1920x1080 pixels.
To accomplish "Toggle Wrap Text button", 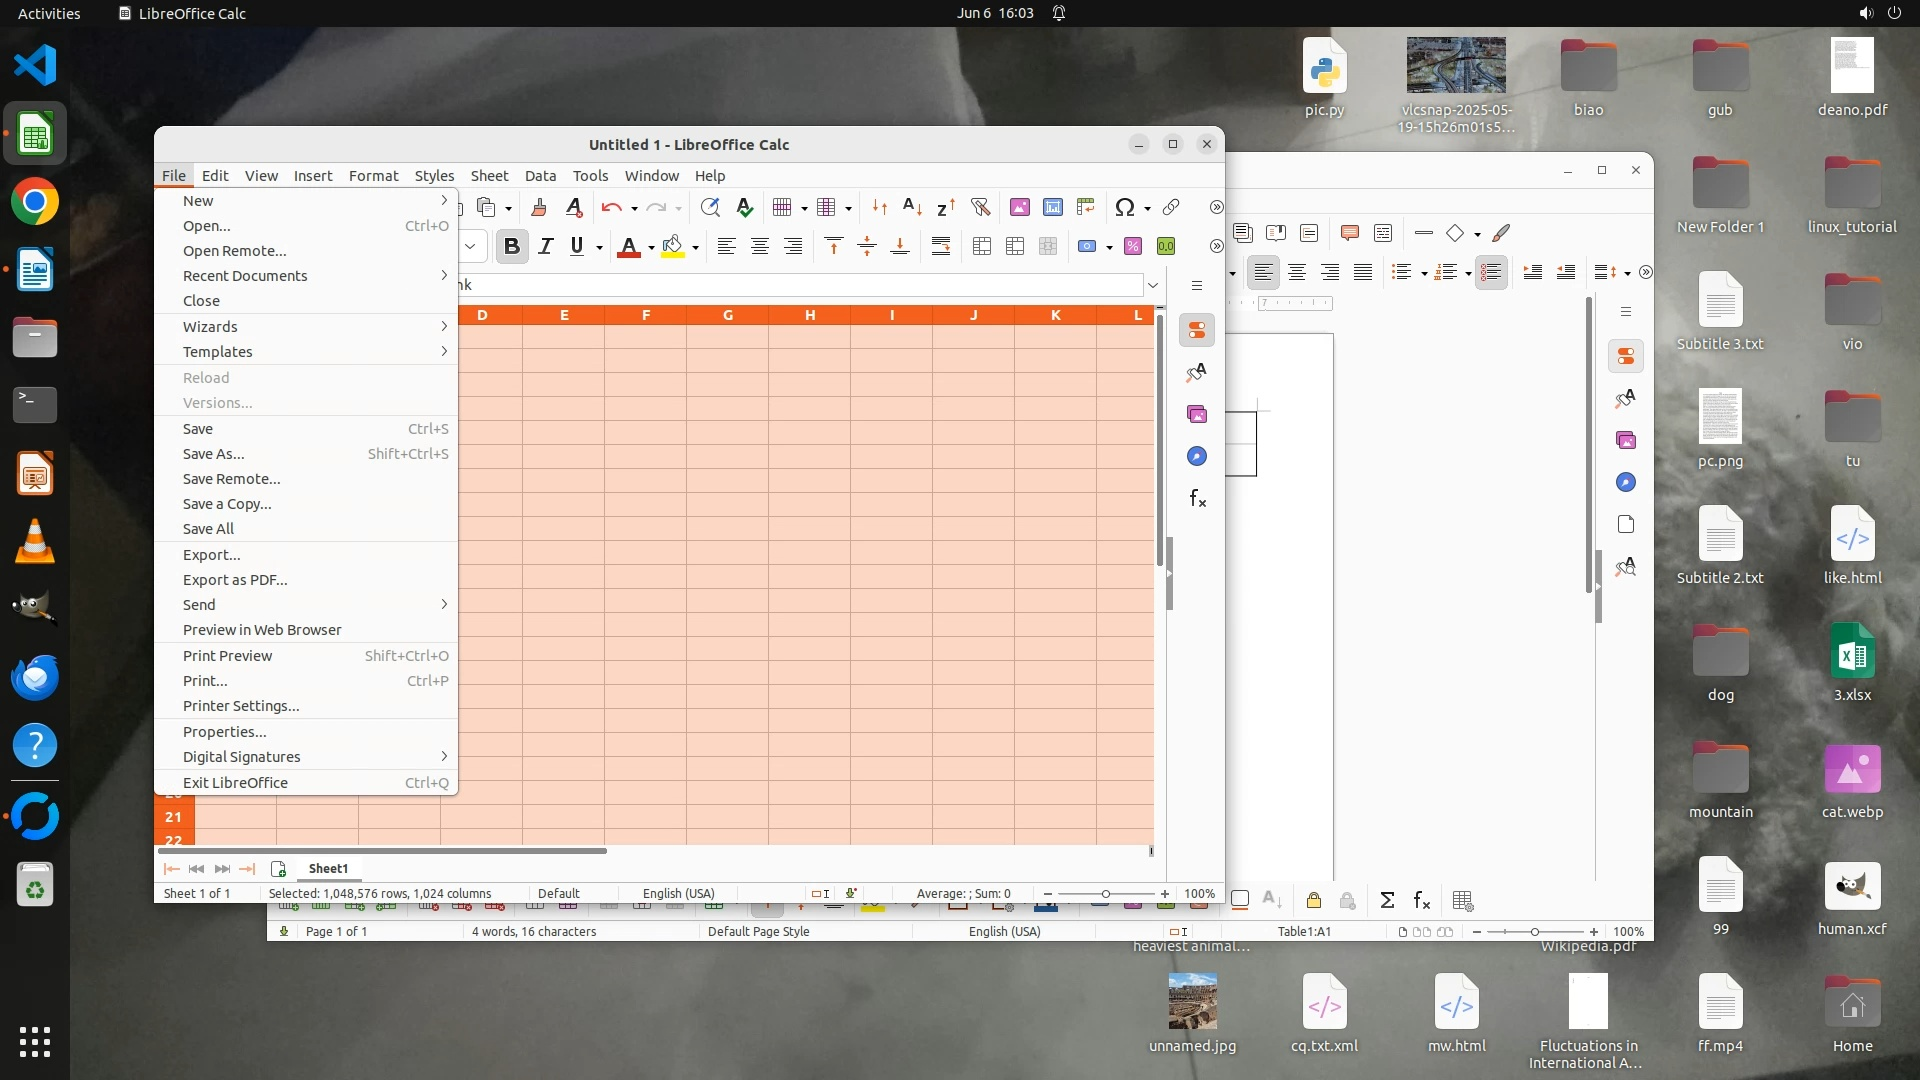I will click(x=941, y=247).
